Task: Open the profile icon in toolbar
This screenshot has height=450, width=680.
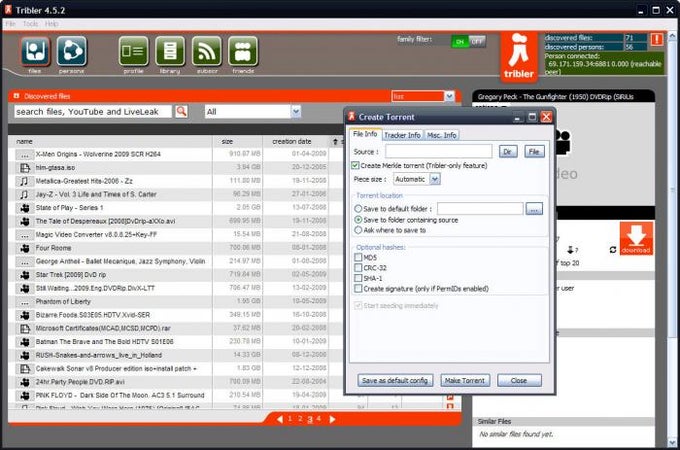Action: click(133, 51)
